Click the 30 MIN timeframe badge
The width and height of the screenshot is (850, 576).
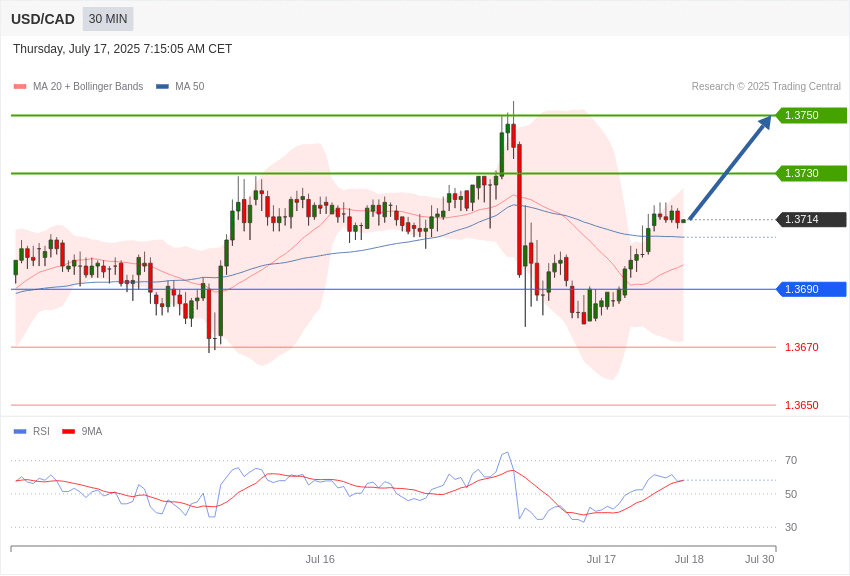pos(108,19)
